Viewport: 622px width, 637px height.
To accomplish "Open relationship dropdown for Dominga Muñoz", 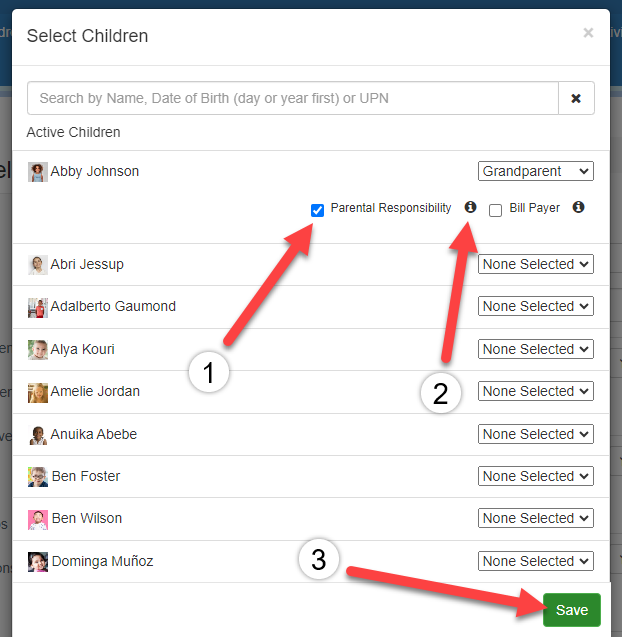I will tap(535, 561).
